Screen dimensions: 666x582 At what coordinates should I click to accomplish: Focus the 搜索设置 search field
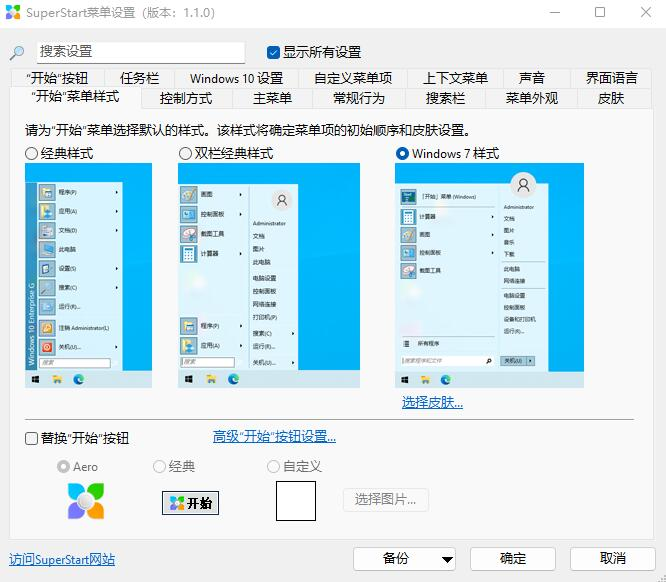click(x=141, y=52)
